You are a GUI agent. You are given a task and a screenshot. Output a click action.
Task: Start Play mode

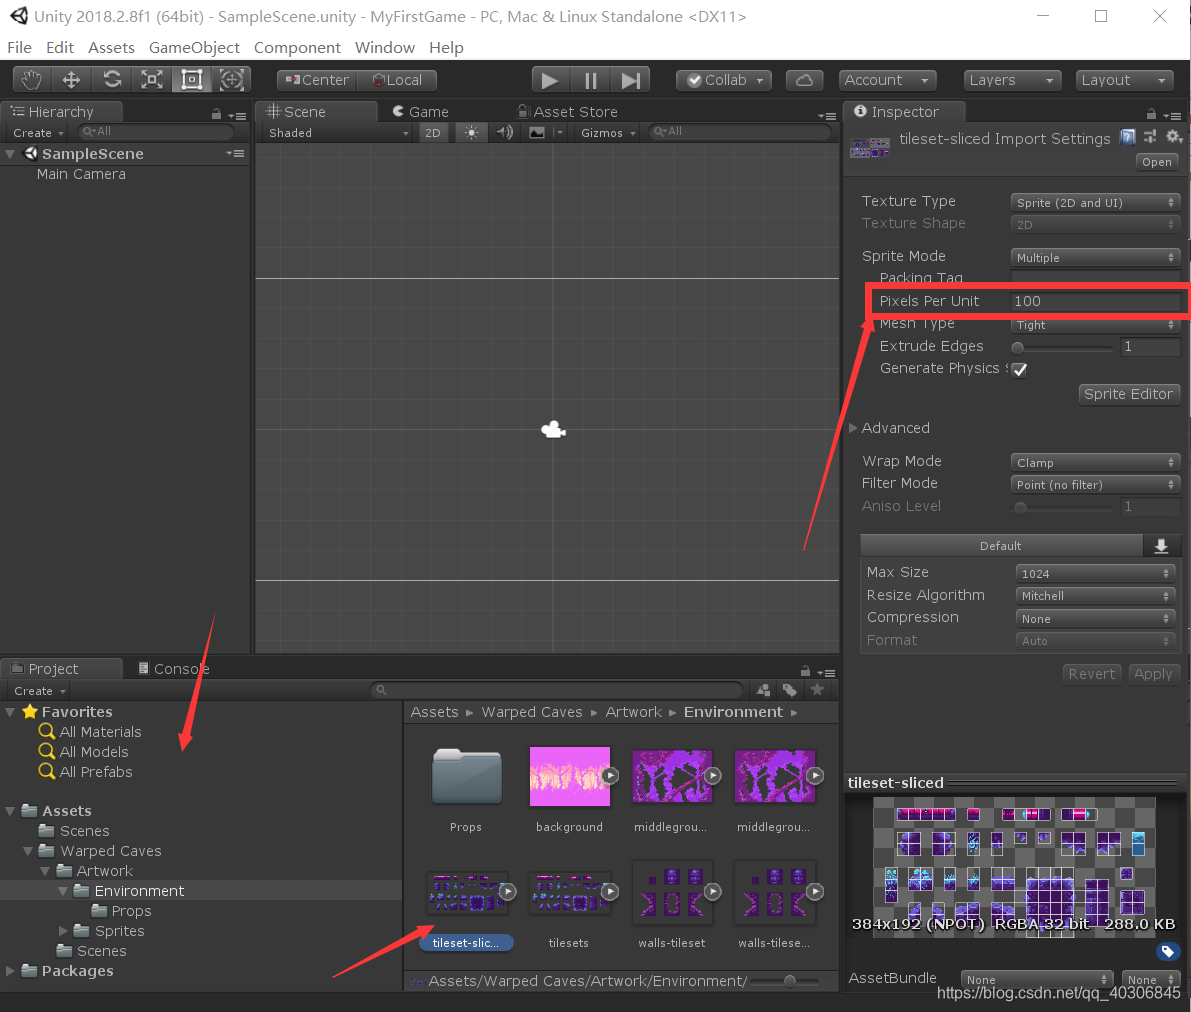(x=550, y=81)
